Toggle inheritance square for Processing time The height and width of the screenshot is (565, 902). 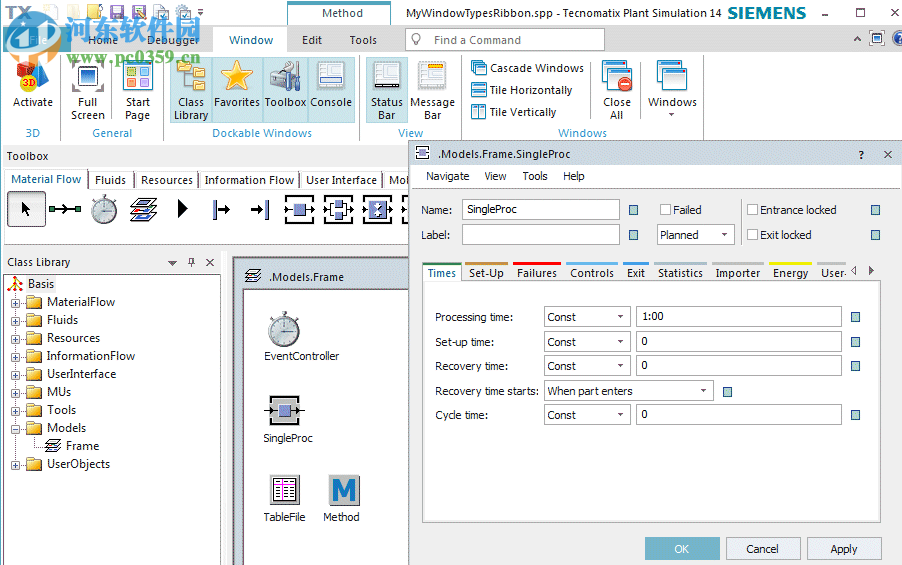point(855,317)
